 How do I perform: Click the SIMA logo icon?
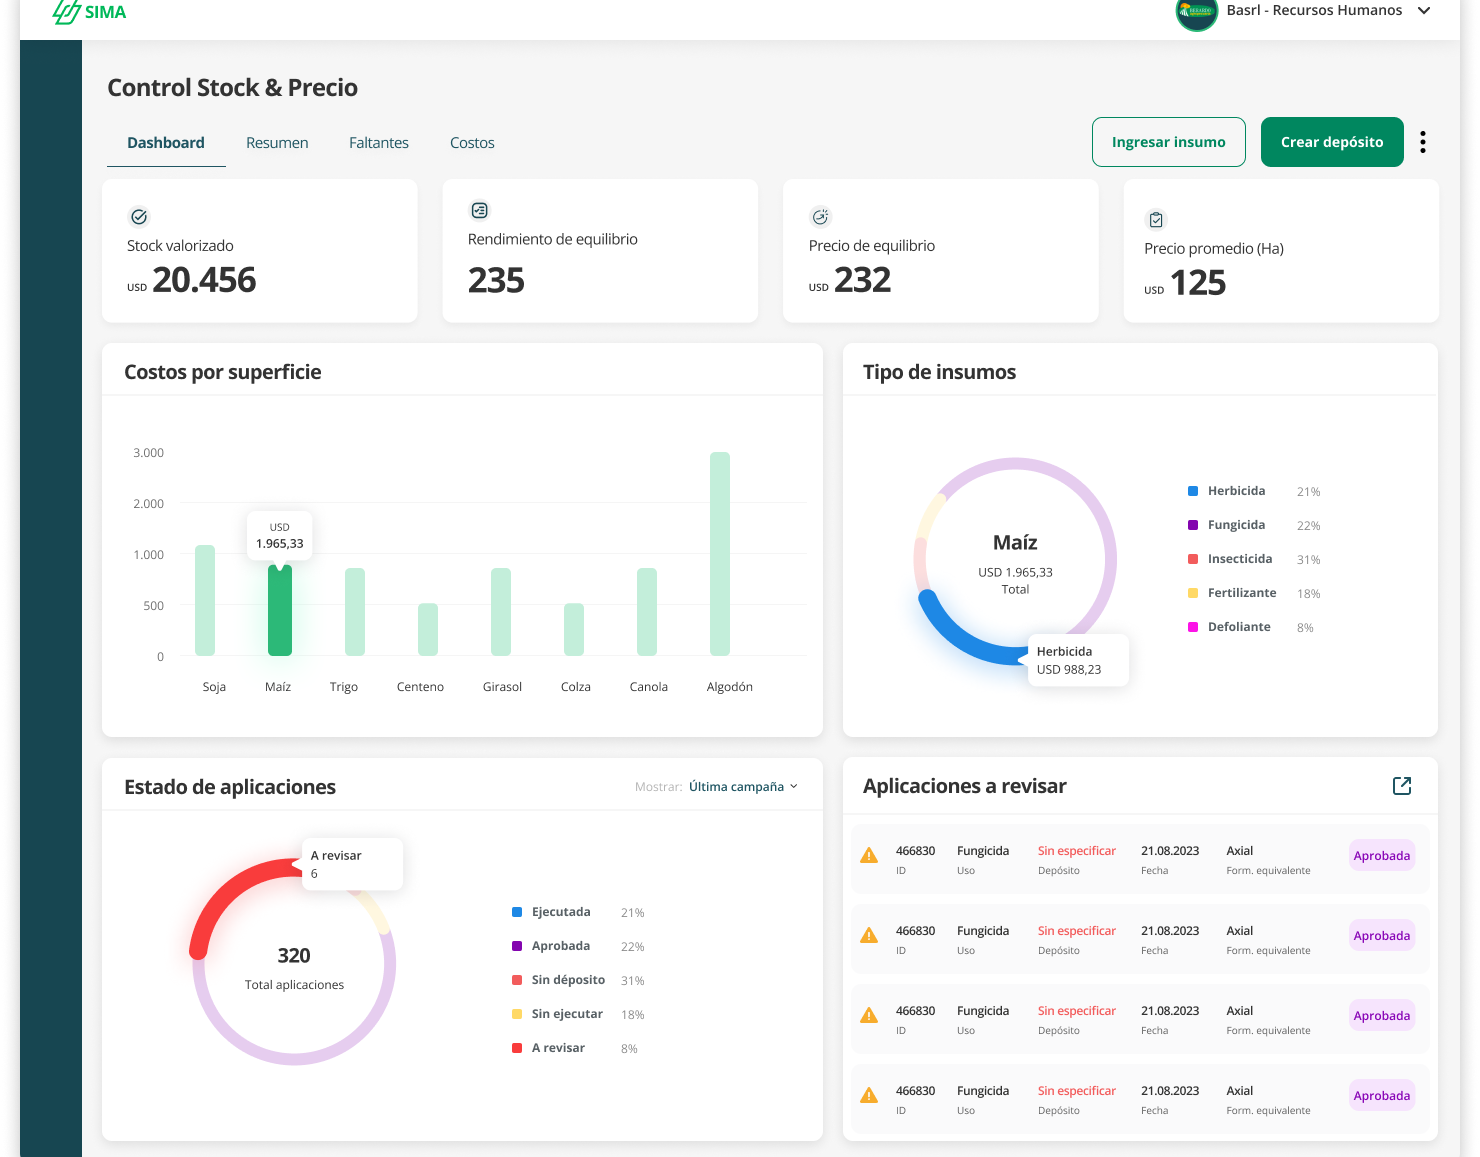pos(66,12)
